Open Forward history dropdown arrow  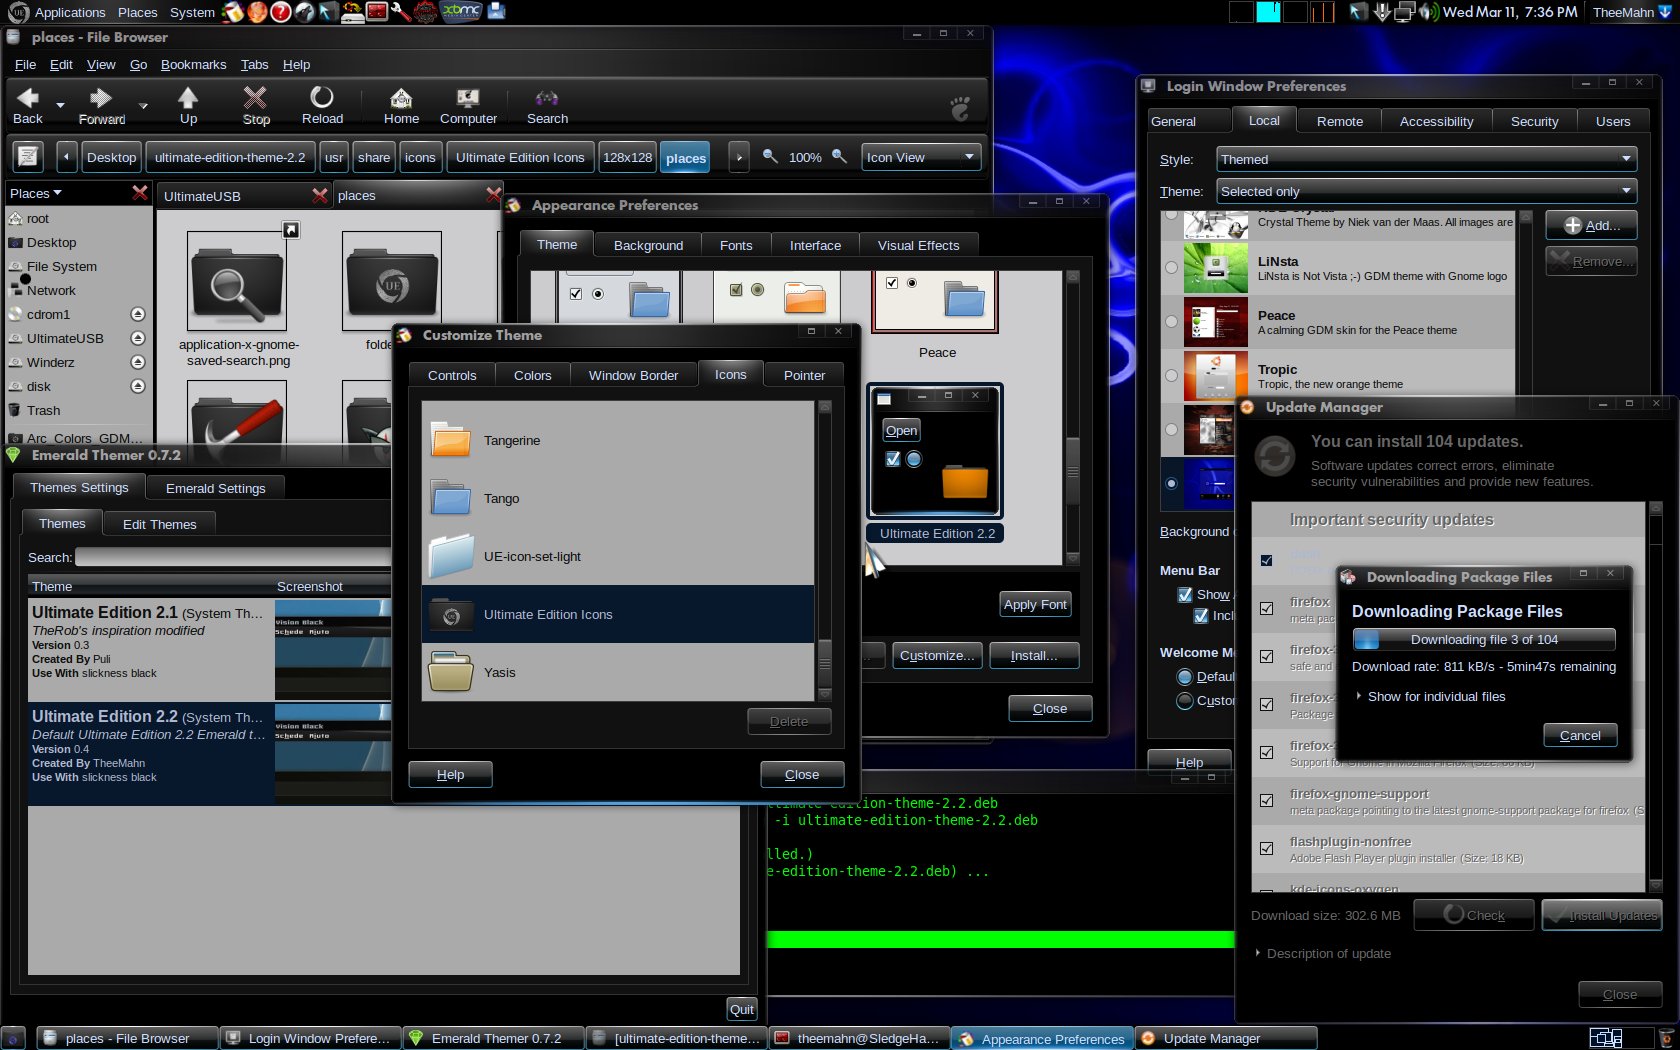pos(143,104)
